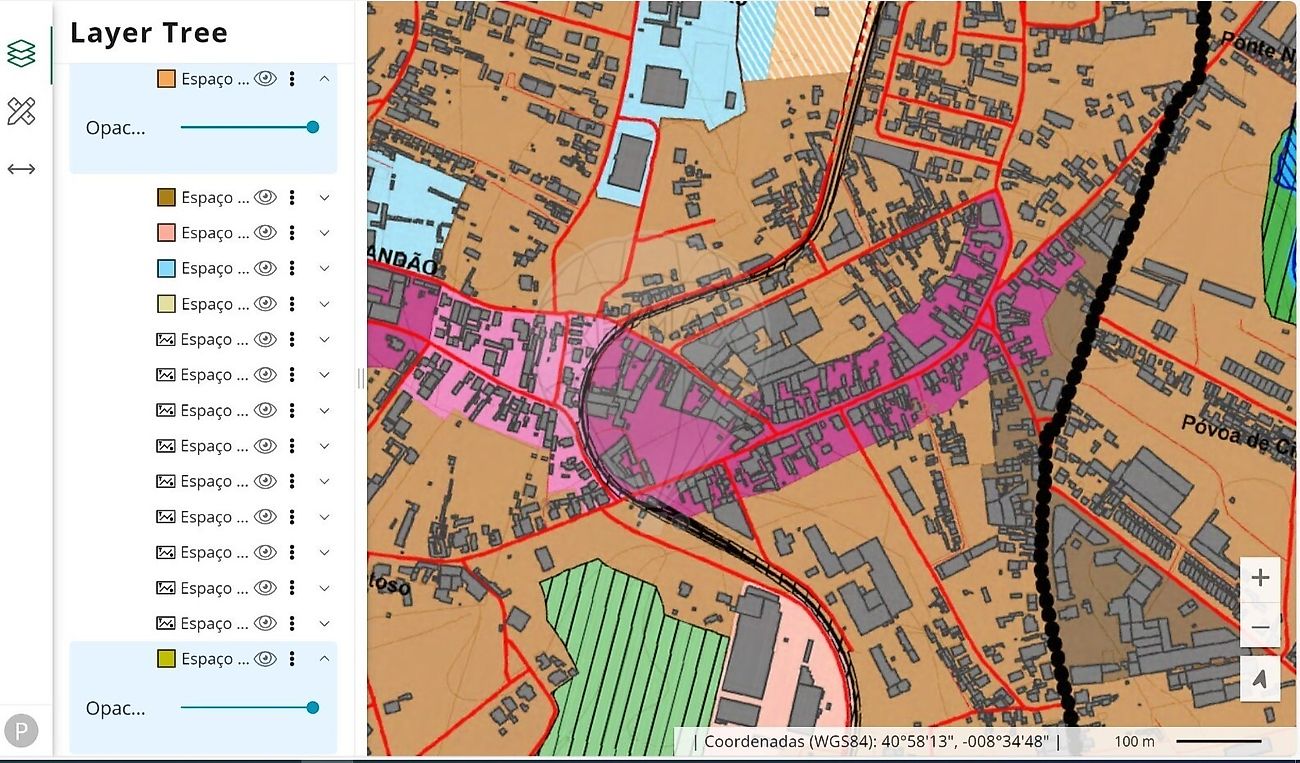Select the brown swatch Espaço layer name

(x=214, y=198)
